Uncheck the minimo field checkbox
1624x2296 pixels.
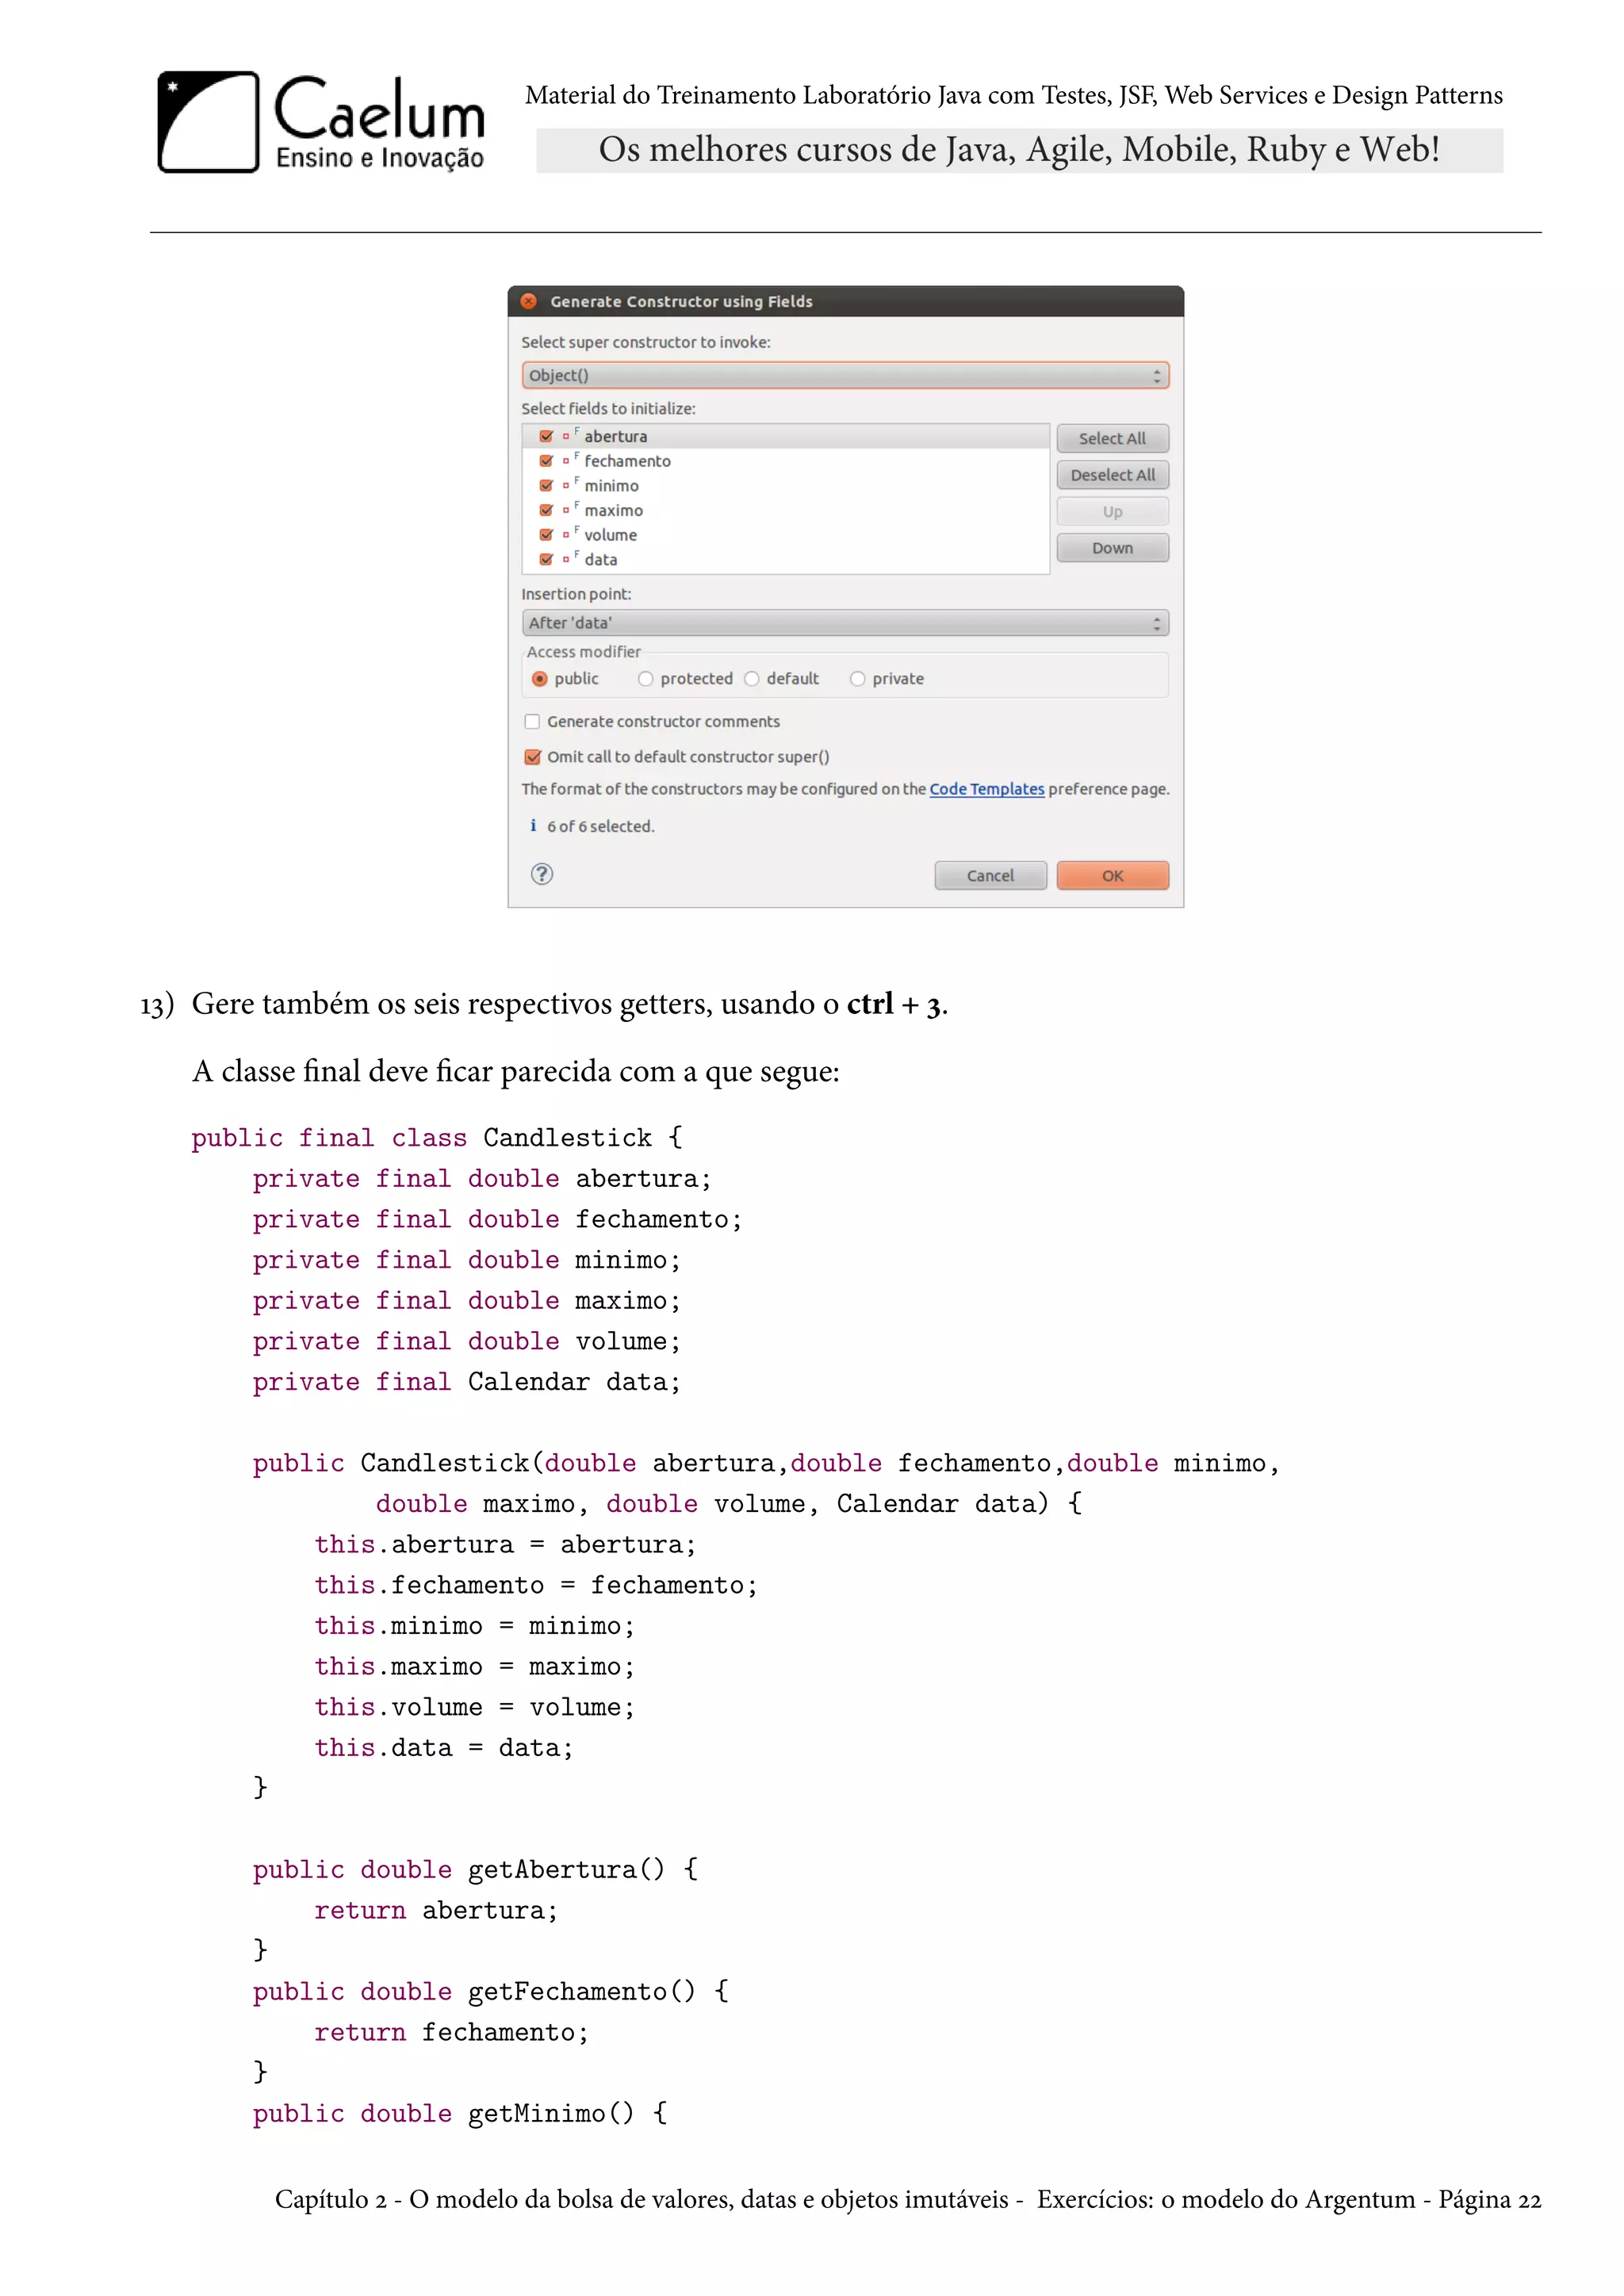[546, 485]
